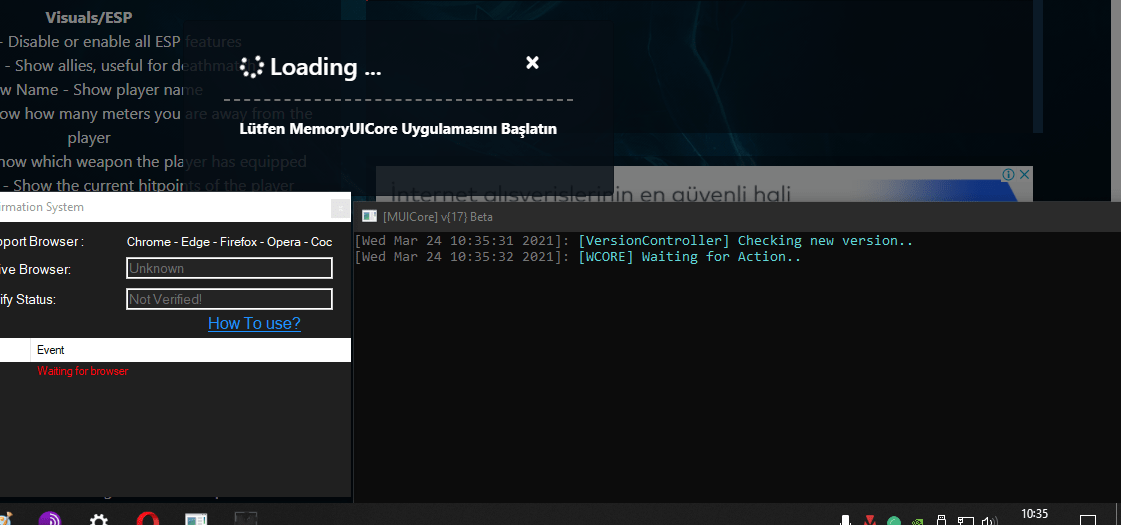Open Opera browser from the taskbar
This screenshot has height=525, width=1121.
[147, 520]
